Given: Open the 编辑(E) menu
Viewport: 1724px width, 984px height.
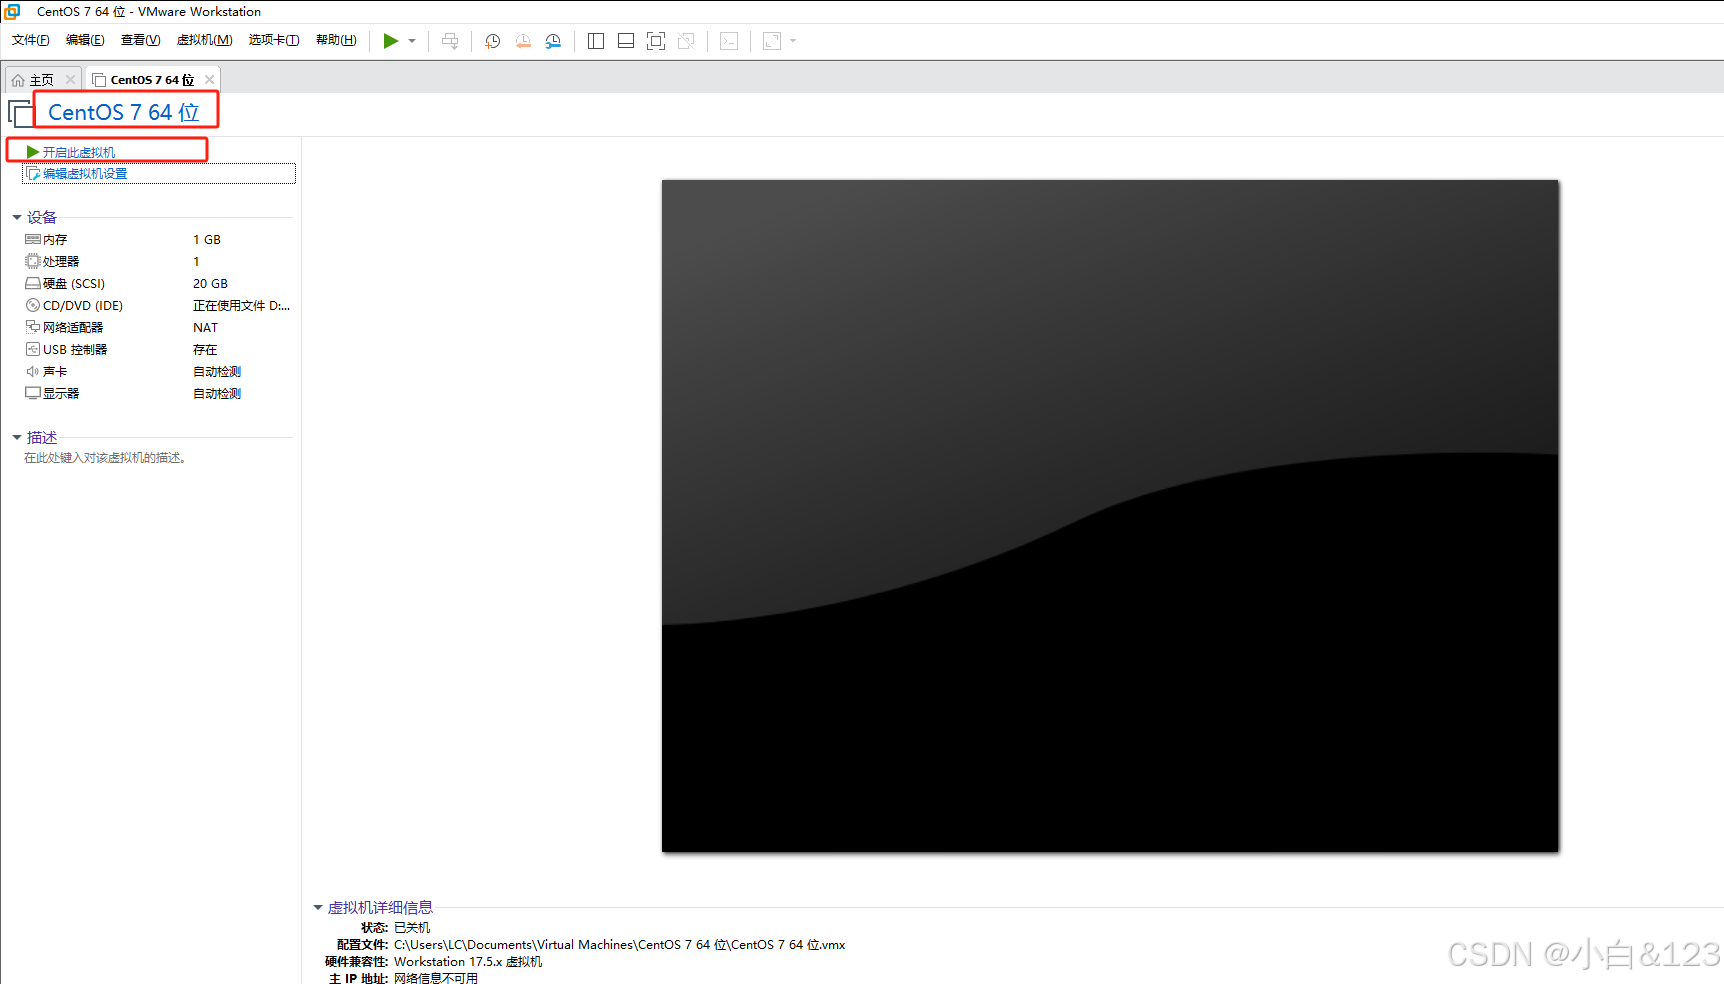Looking at the screenshot, I should pos(85,40).
